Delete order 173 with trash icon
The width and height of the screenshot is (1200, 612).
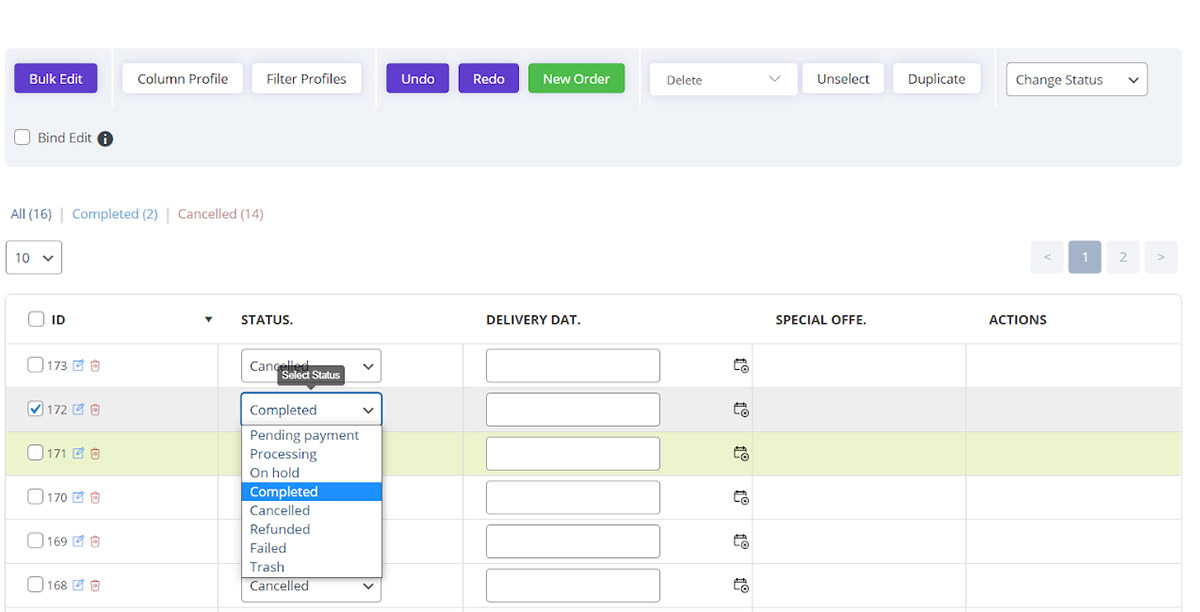pyautogui.click(x=95, y=366)
